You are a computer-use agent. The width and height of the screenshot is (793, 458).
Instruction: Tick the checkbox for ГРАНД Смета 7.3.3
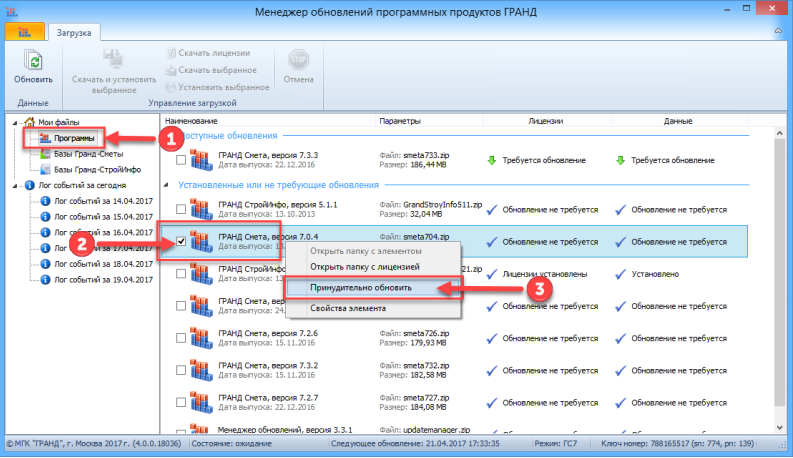pos(181,160)
